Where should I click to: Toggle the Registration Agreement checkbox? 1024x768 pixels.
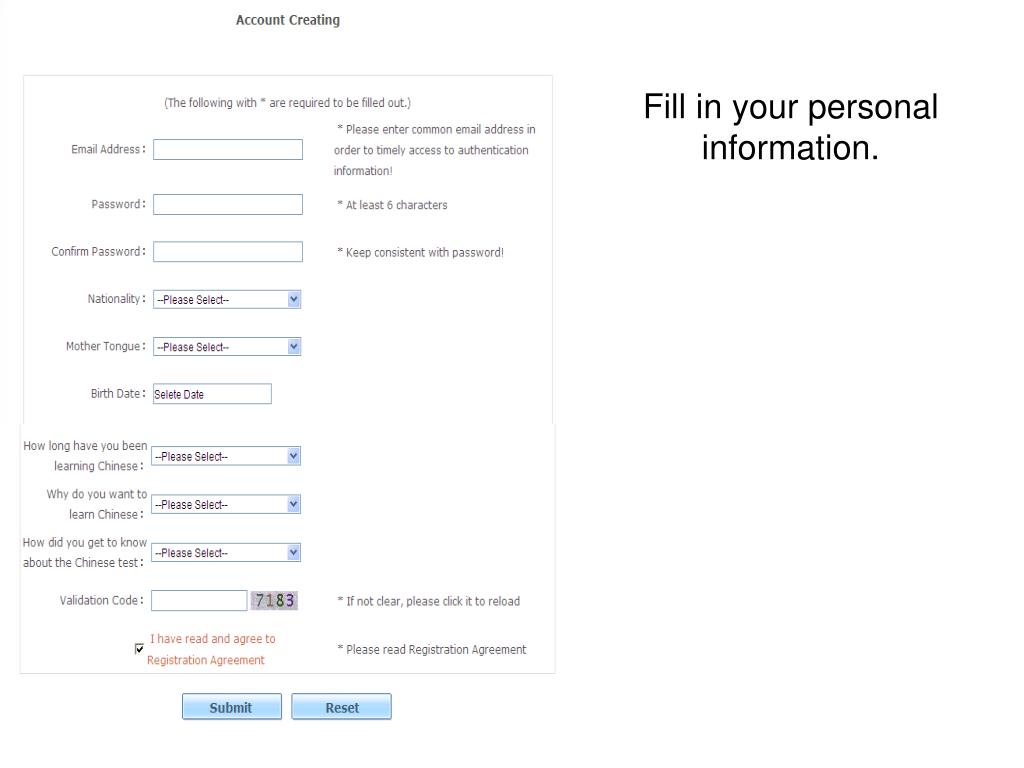139,648
